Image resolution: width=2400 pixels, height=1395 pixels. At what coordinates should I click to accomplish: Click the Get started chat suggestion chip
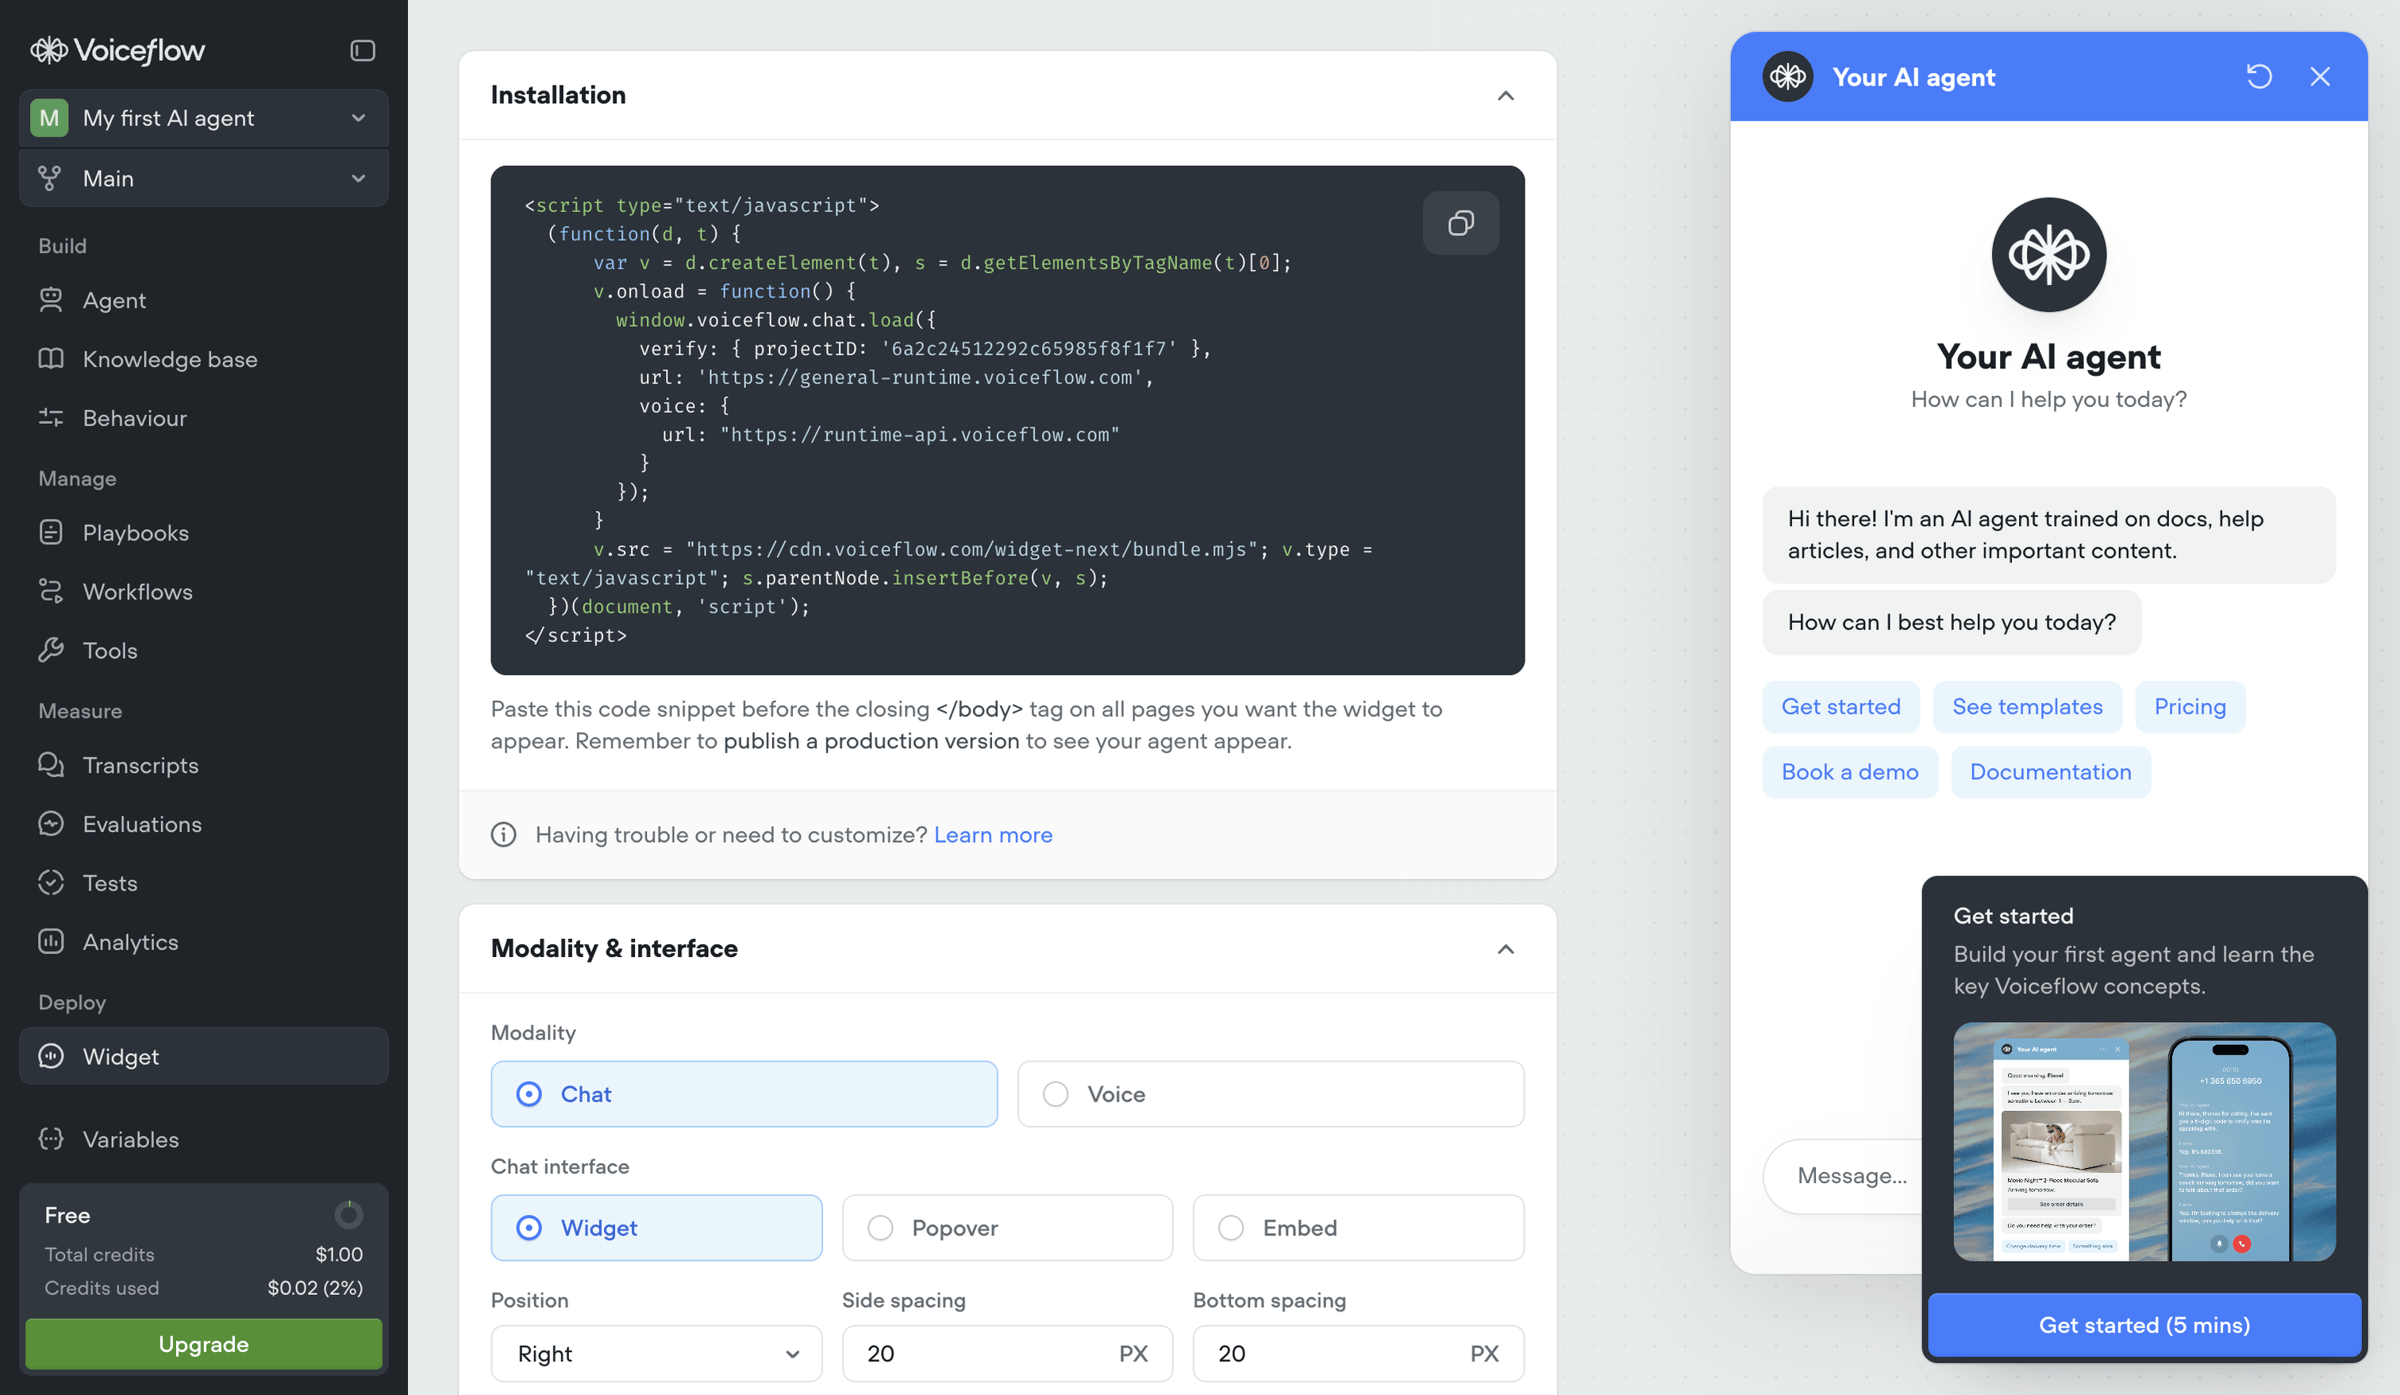(x=1841, y=707)
